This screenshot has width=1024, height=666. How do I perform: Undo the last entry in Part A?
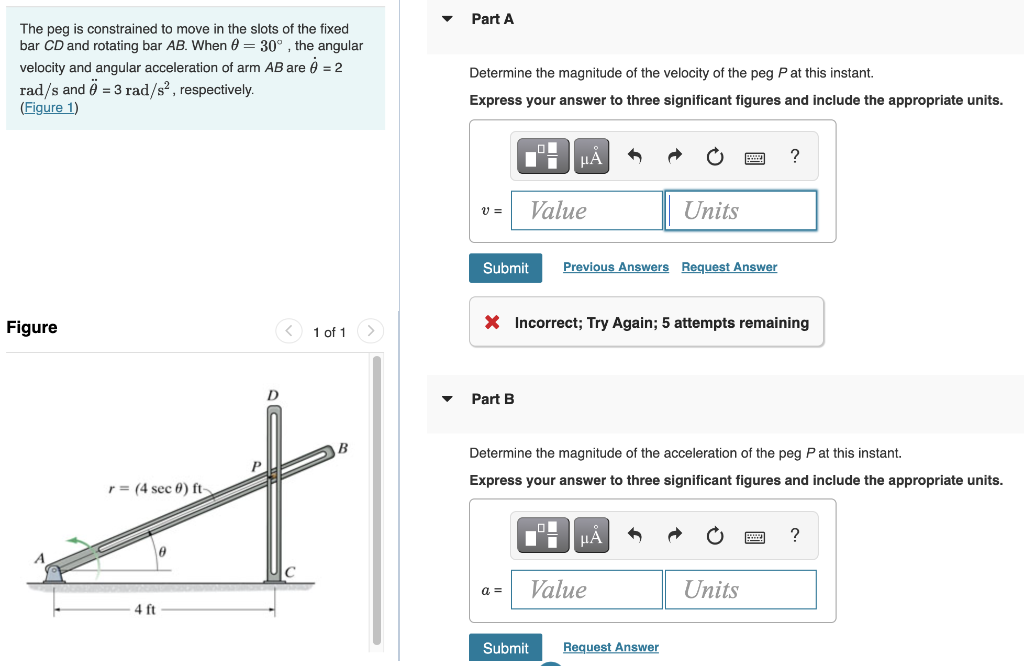[x=636, y=155]
